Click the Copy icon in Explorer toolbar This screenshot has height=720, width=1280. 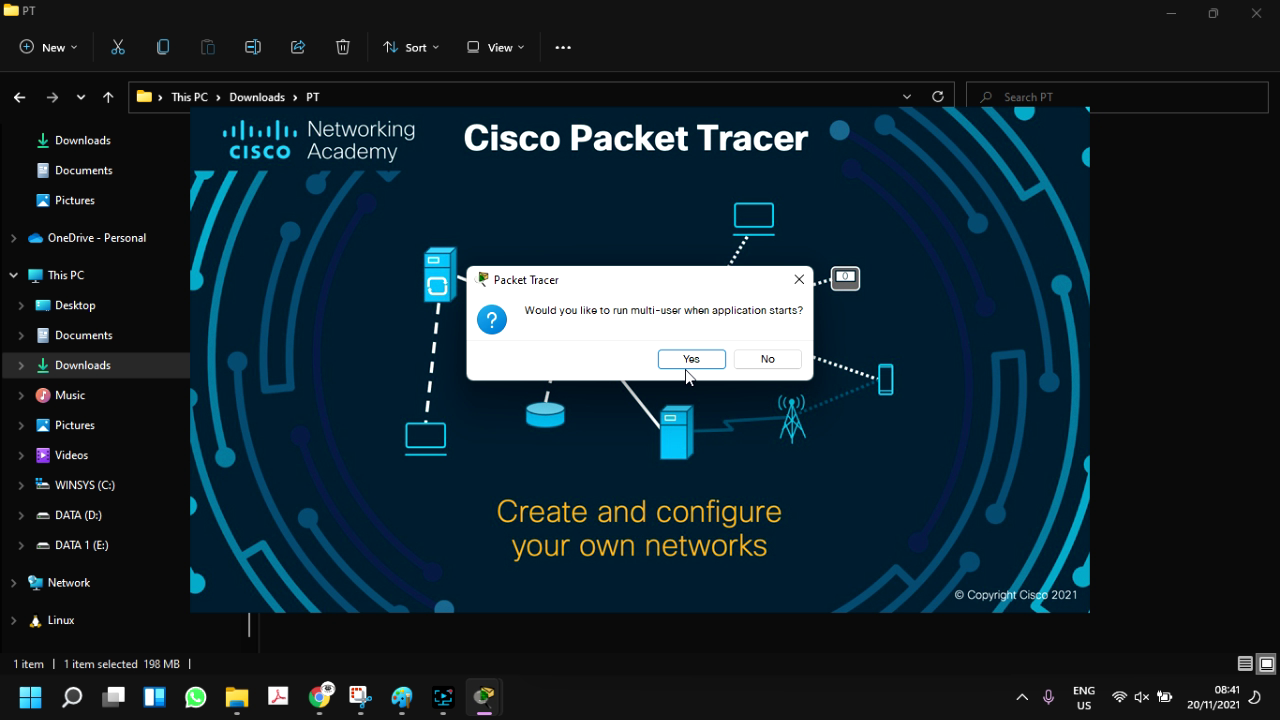163,47
